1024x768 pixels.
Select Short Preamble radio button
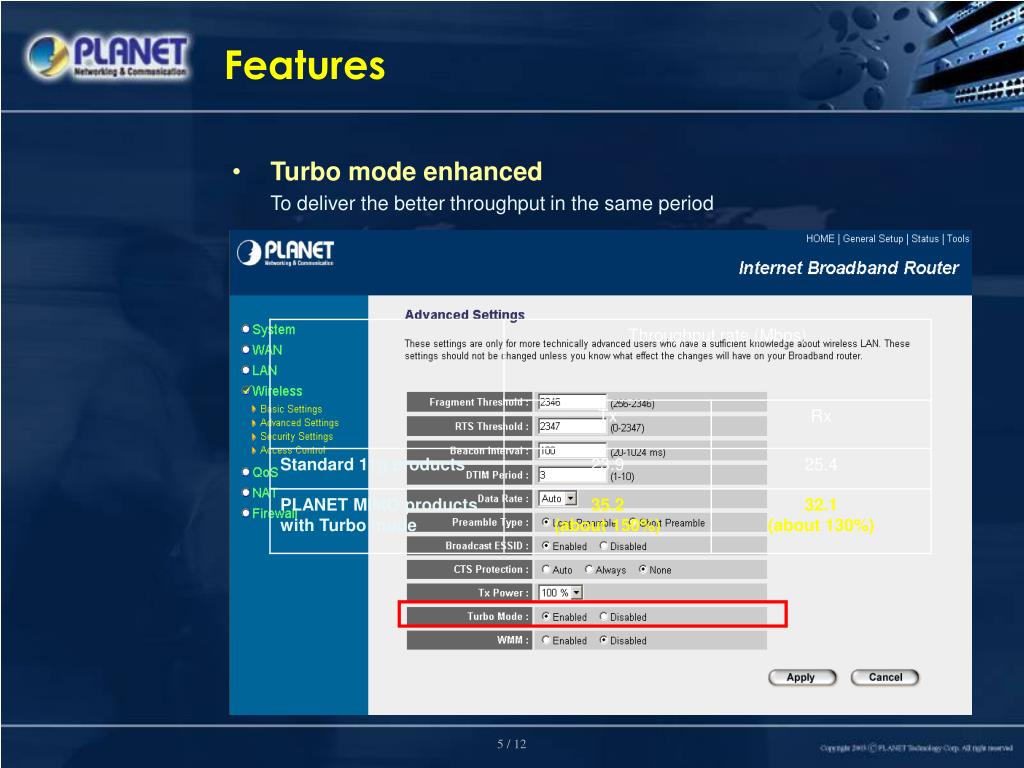633,522
